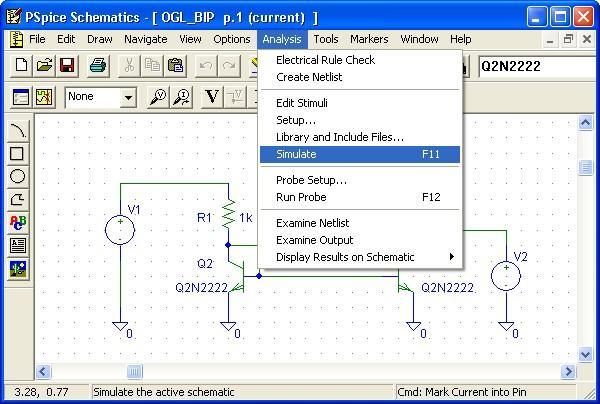Viewport: 600px width, 404px height.
Task: Open the Markers menu
Action: 369,39
